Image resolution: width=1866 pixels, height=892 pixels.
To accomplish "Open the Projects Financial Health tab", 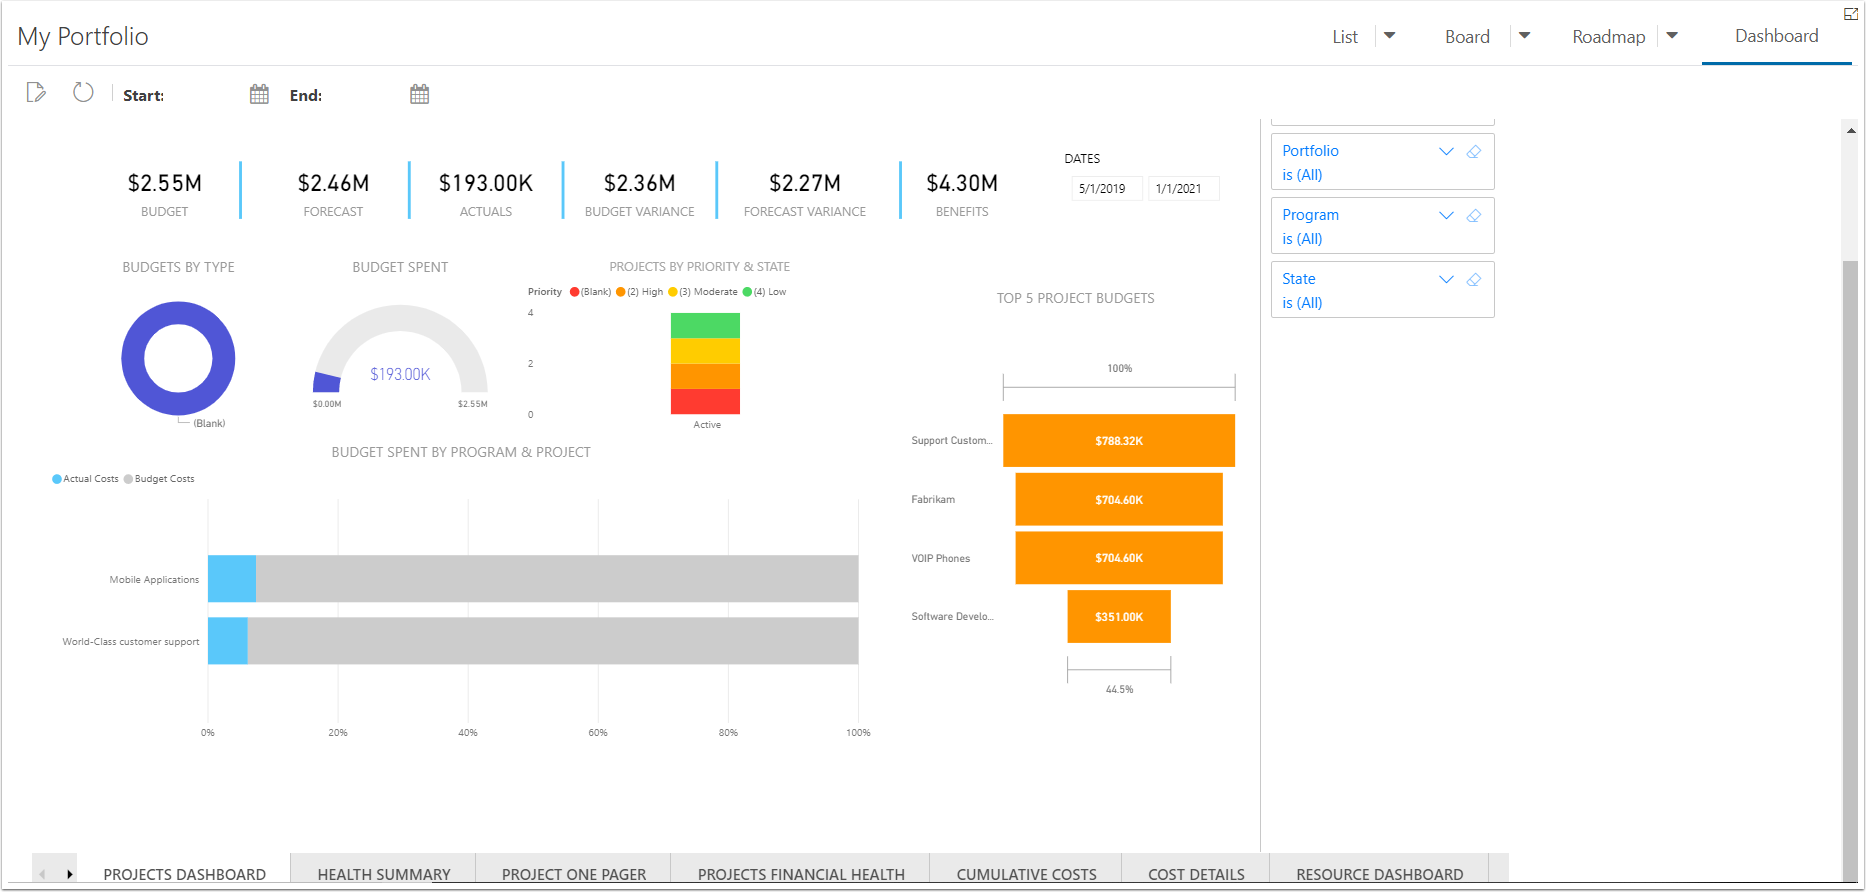I will tap(801, 873).
